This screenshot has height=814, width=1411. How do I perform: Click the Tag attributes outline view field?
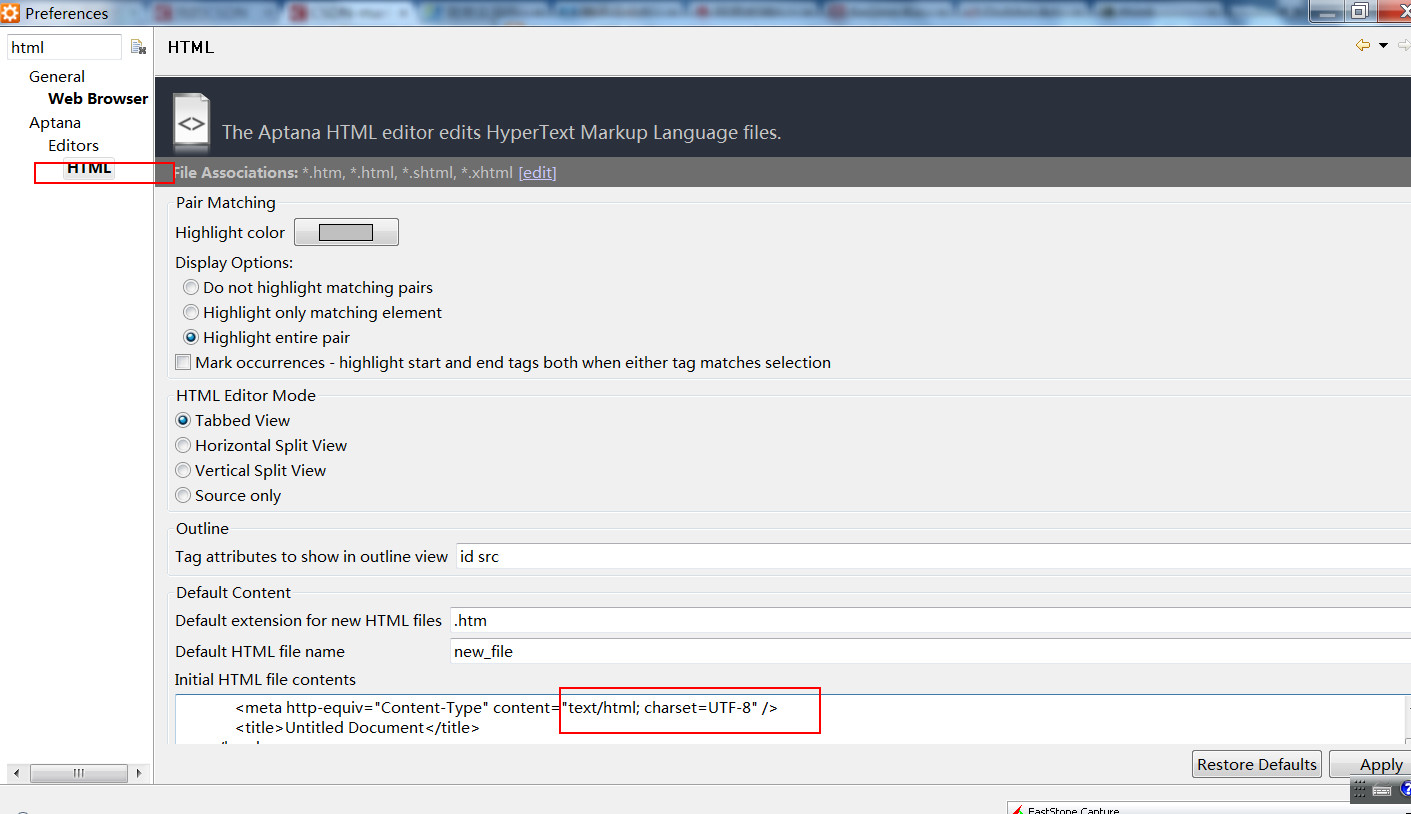pos(933,556)
